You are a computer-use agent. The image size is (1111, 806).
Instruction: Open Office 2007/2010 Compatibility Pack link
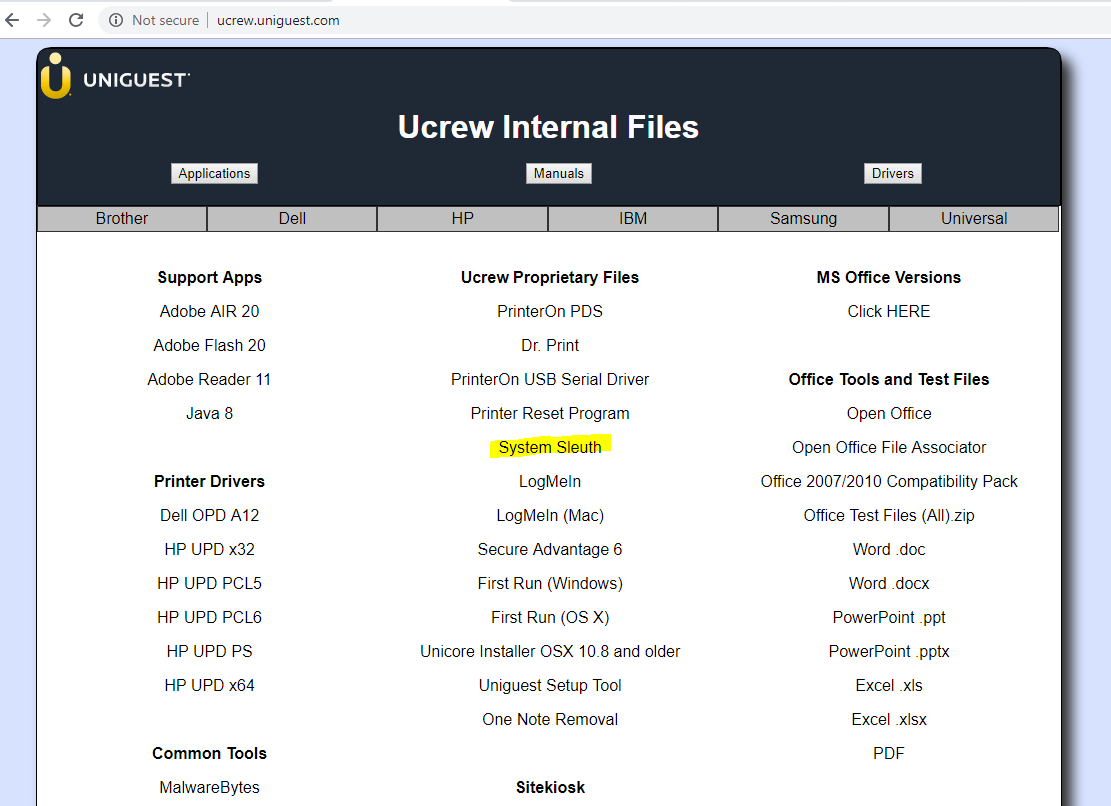889,482
